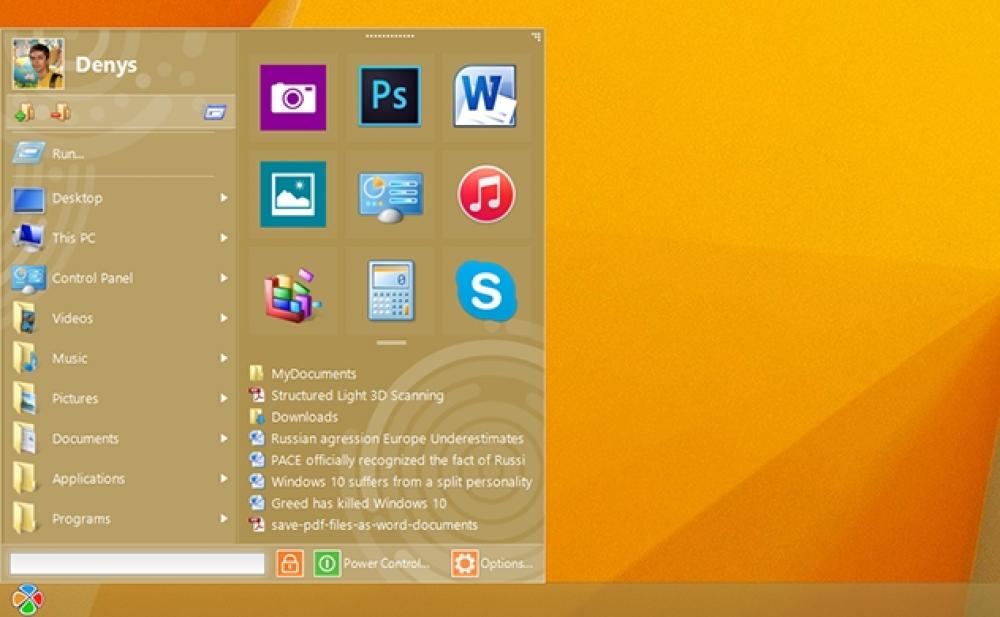Click the orange Options gear icon
Image resolution: width=1000 pixels, height=617 pixels.
[x=464, y=563]
